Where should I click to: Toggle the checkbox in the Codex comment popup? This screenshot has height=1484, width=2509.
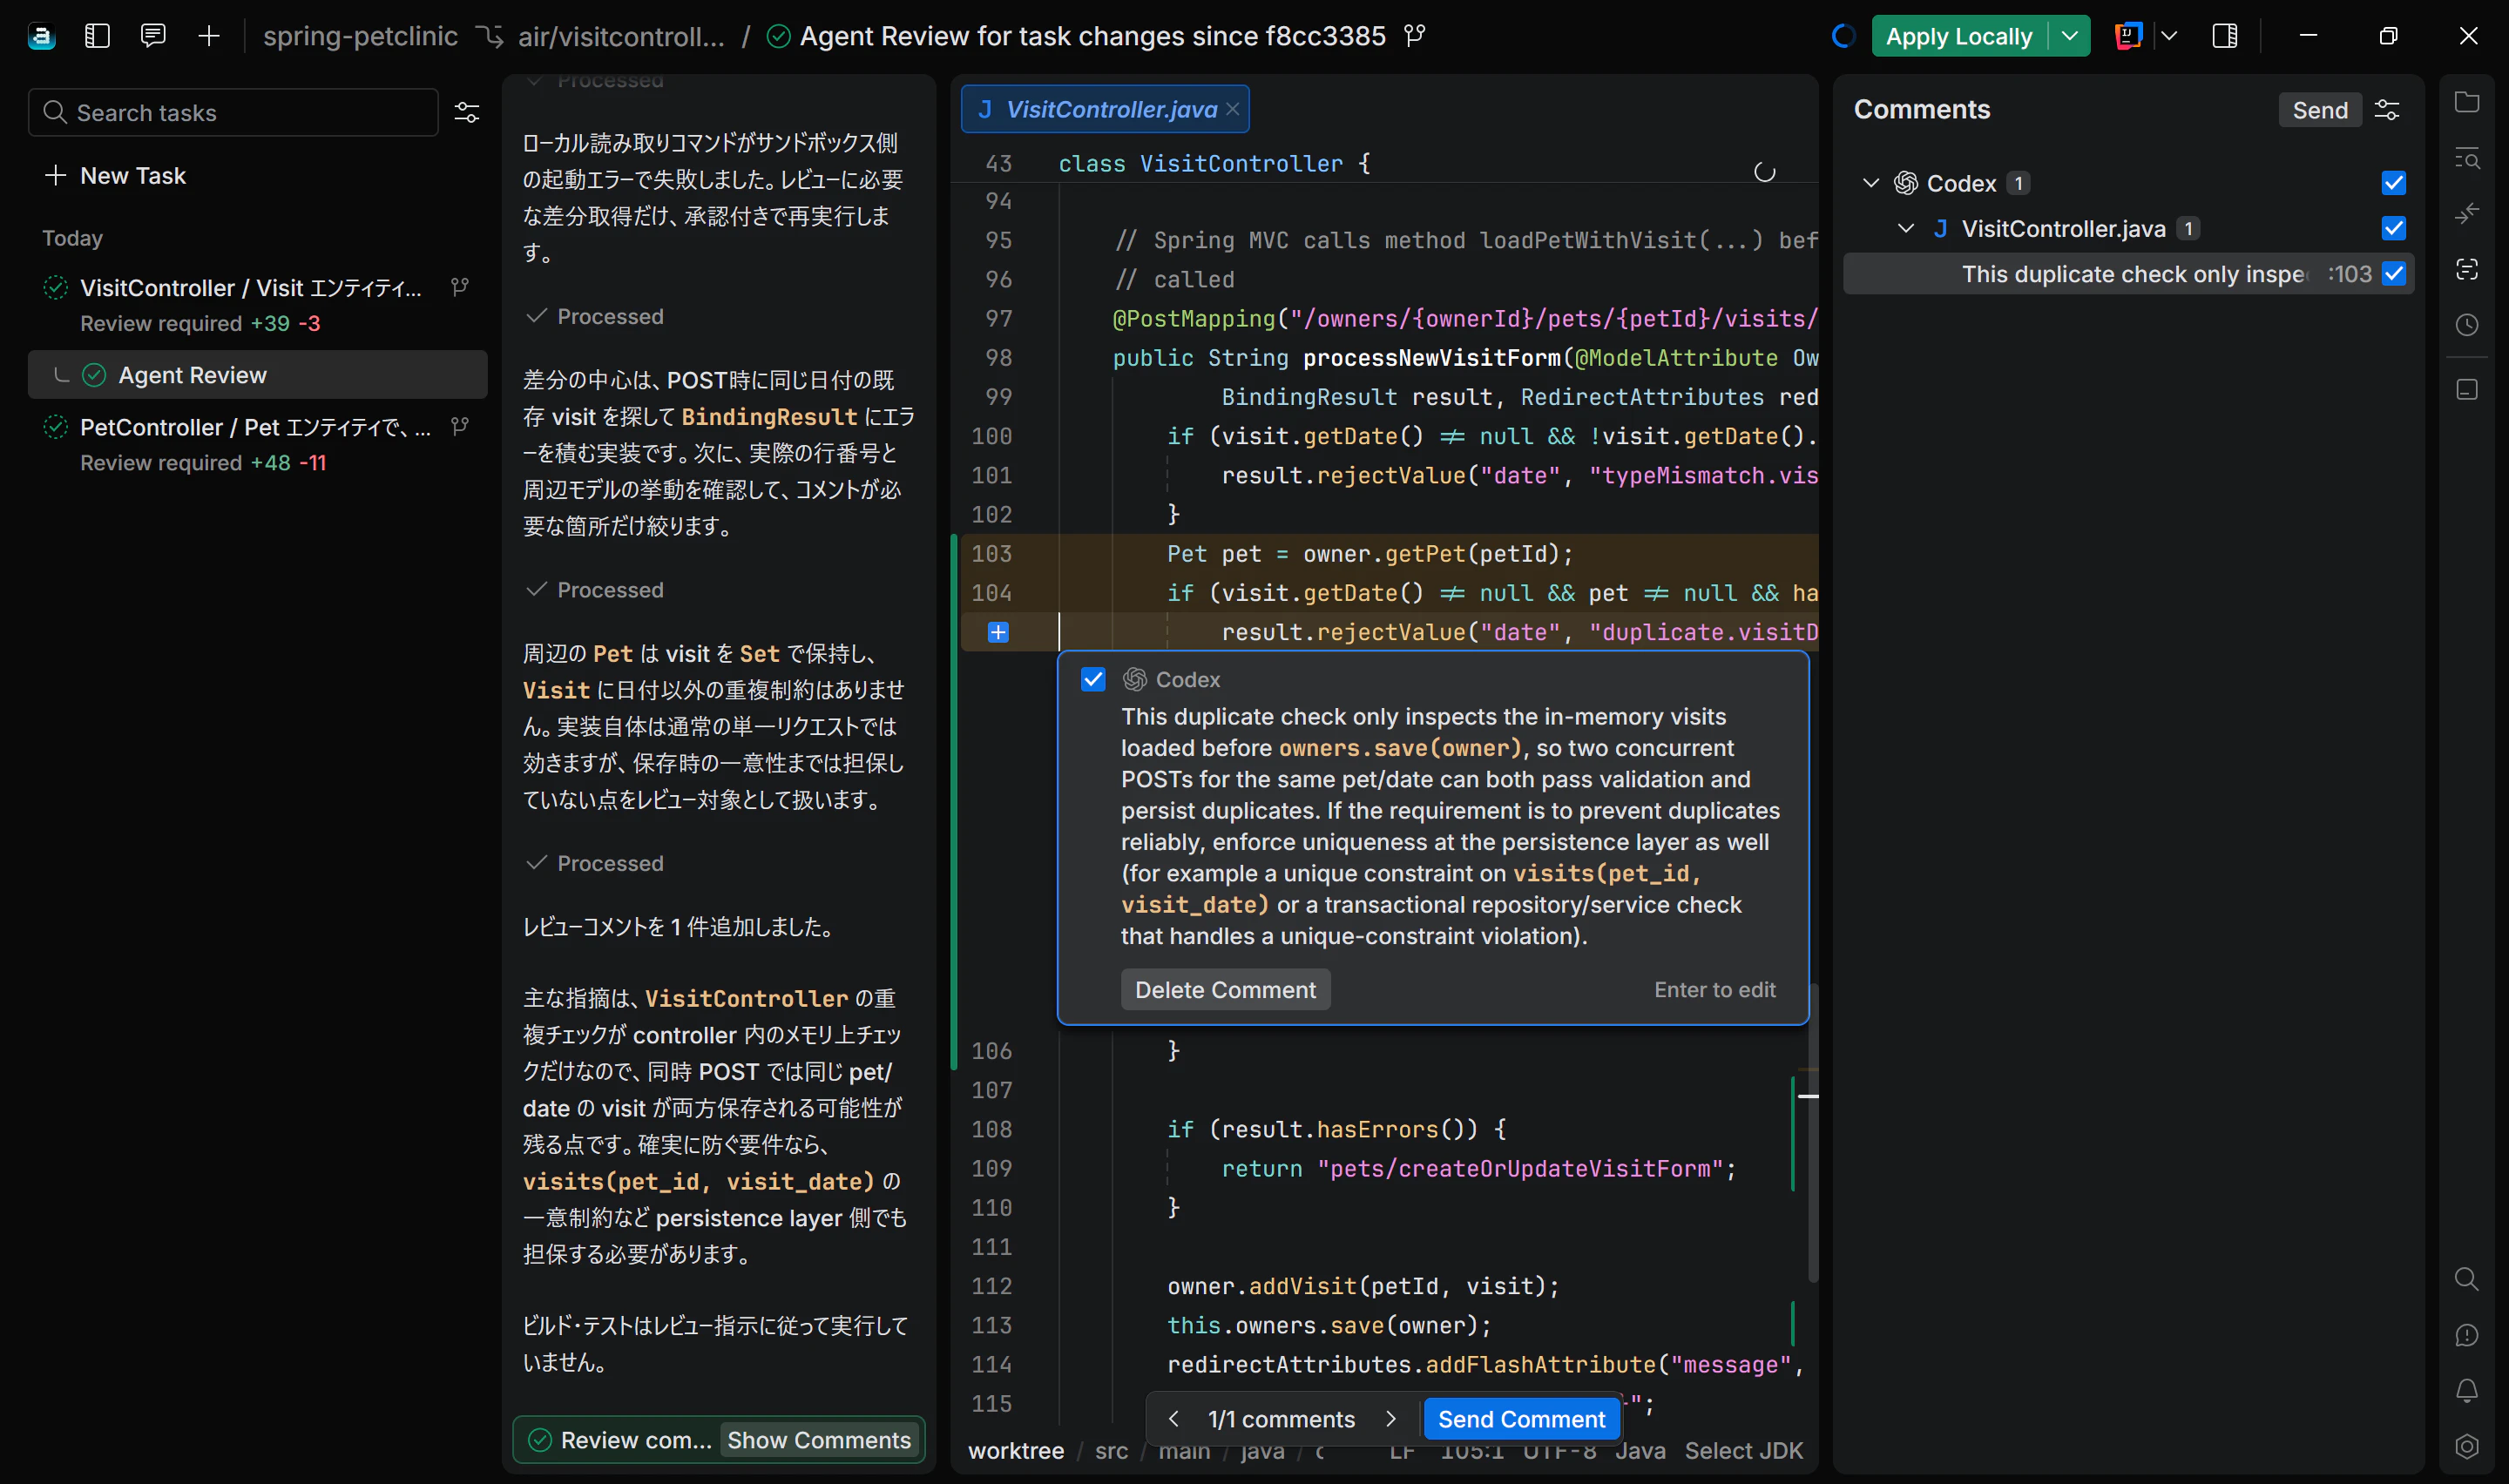point(1093,680)
